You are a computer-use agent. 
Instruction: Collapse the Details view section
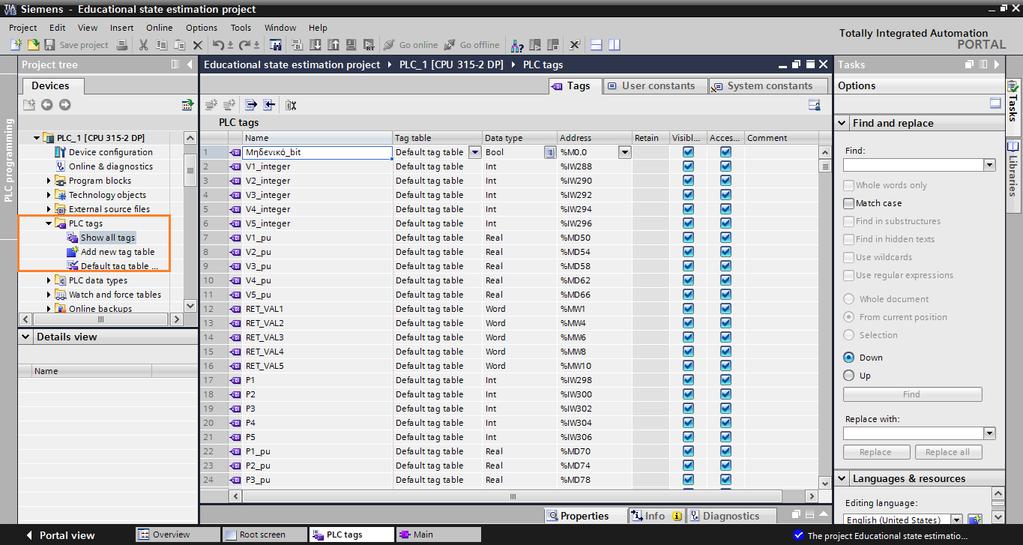click(x=26, y=337)
